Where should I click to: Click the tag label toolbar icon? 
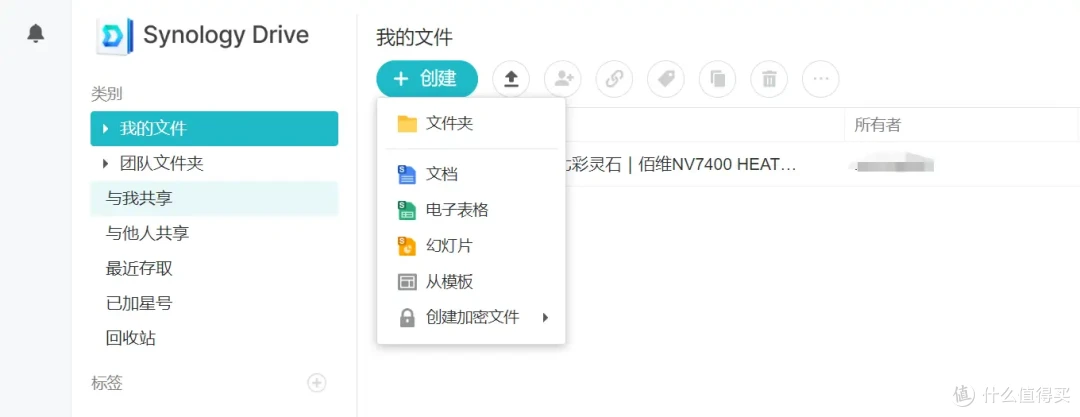(x=666, y=79)
